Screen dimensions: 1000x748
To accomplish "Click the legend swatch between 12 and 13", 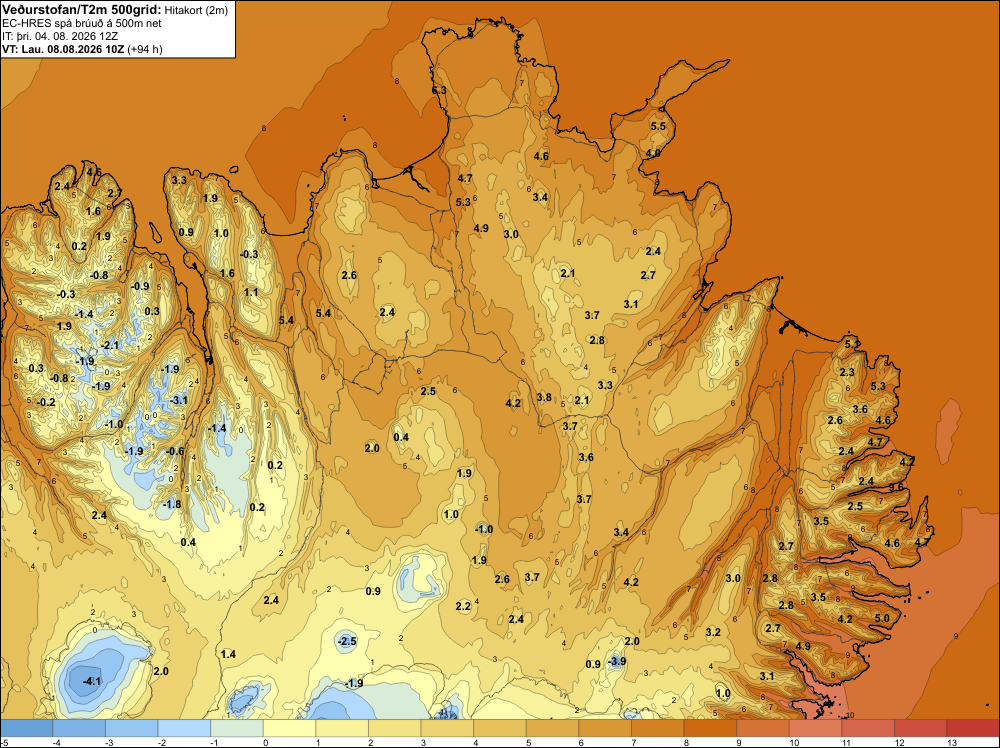I will (x=920, y=728).
